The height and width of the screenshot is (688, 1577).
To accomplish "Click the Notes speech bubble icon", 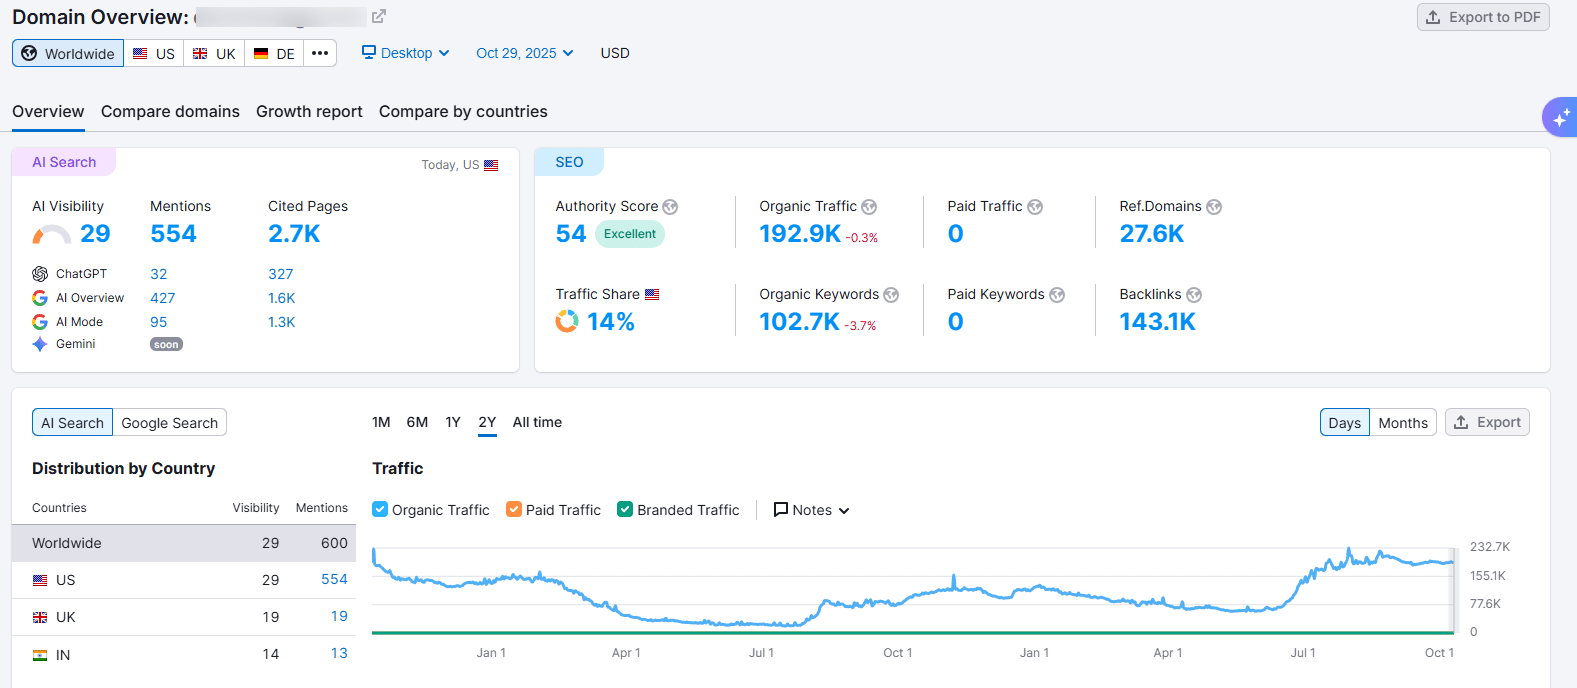I will tap(781, 510).
